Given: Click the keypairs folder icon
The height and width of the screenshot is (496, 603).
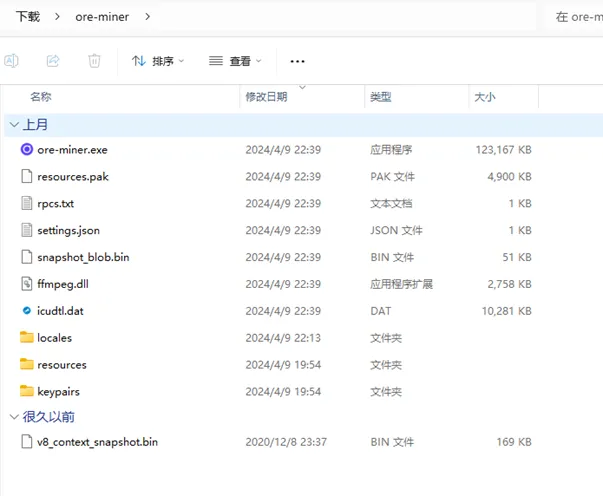Looking at the screenshot, I should pos(27,391).
